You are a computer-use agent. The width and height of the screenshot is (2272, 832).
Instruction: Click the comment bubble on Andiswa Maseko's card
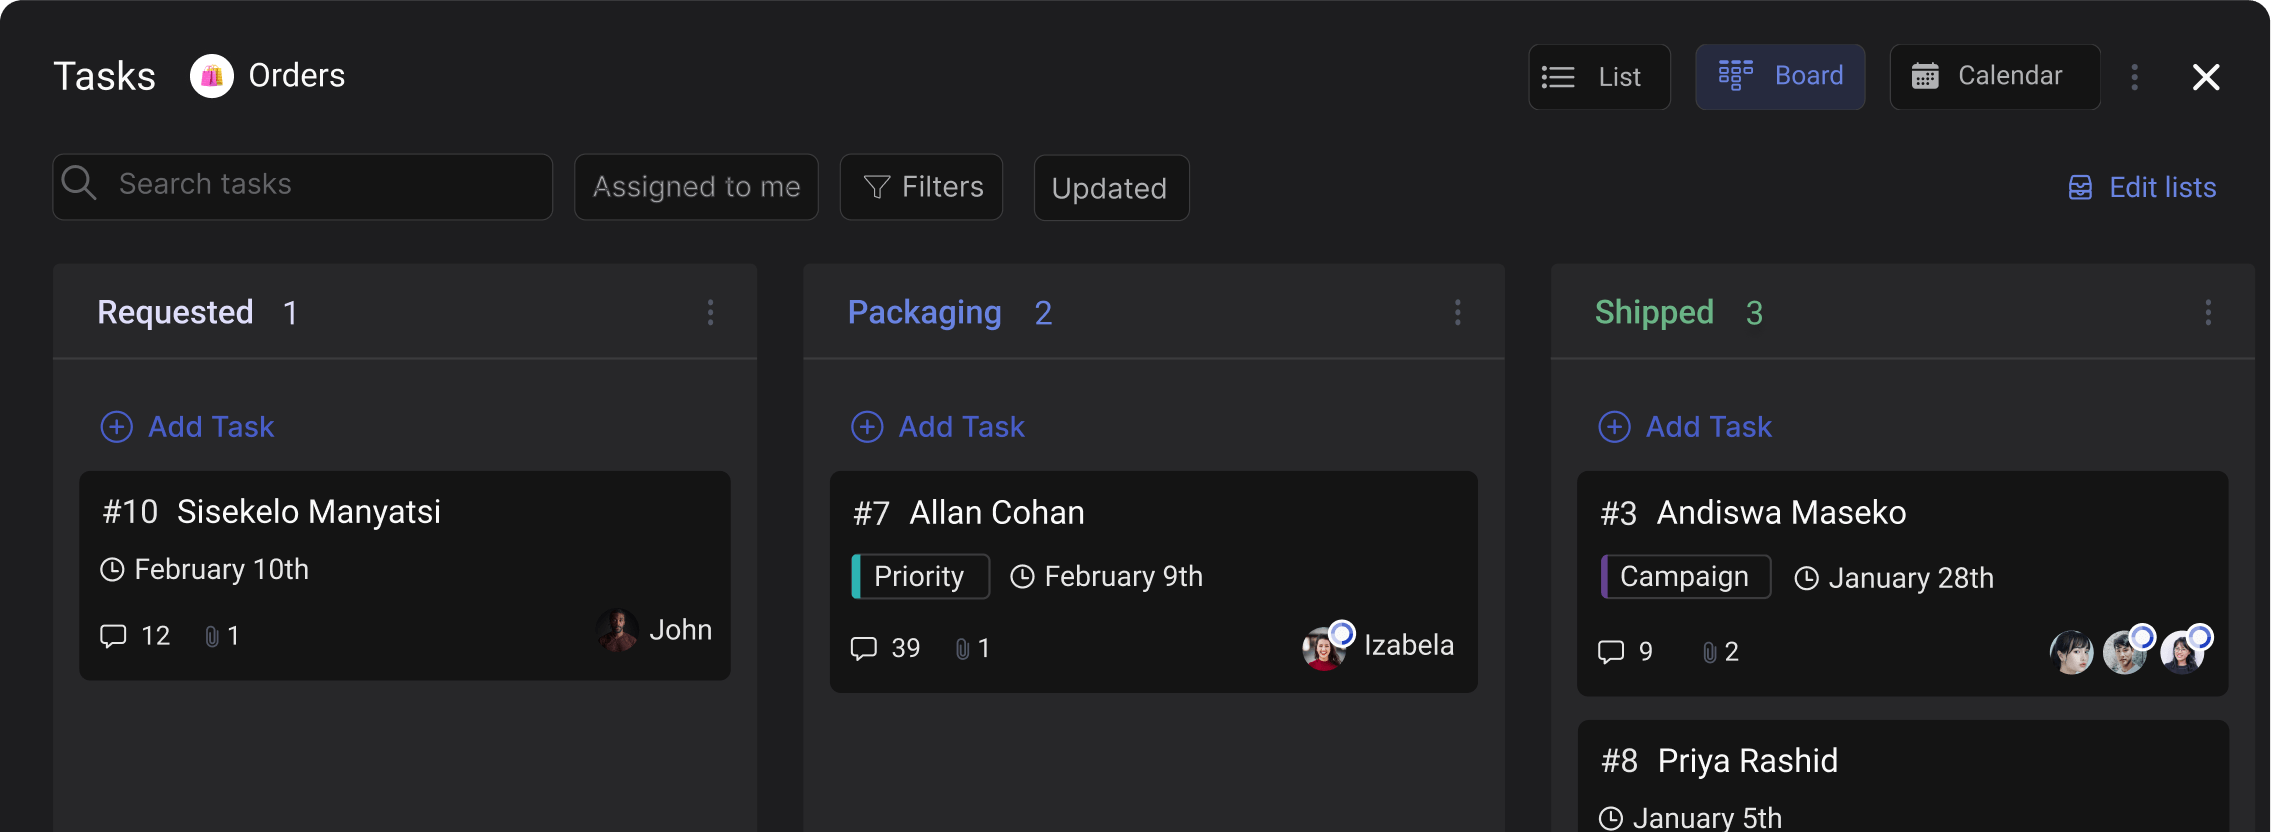[1613, 652]
